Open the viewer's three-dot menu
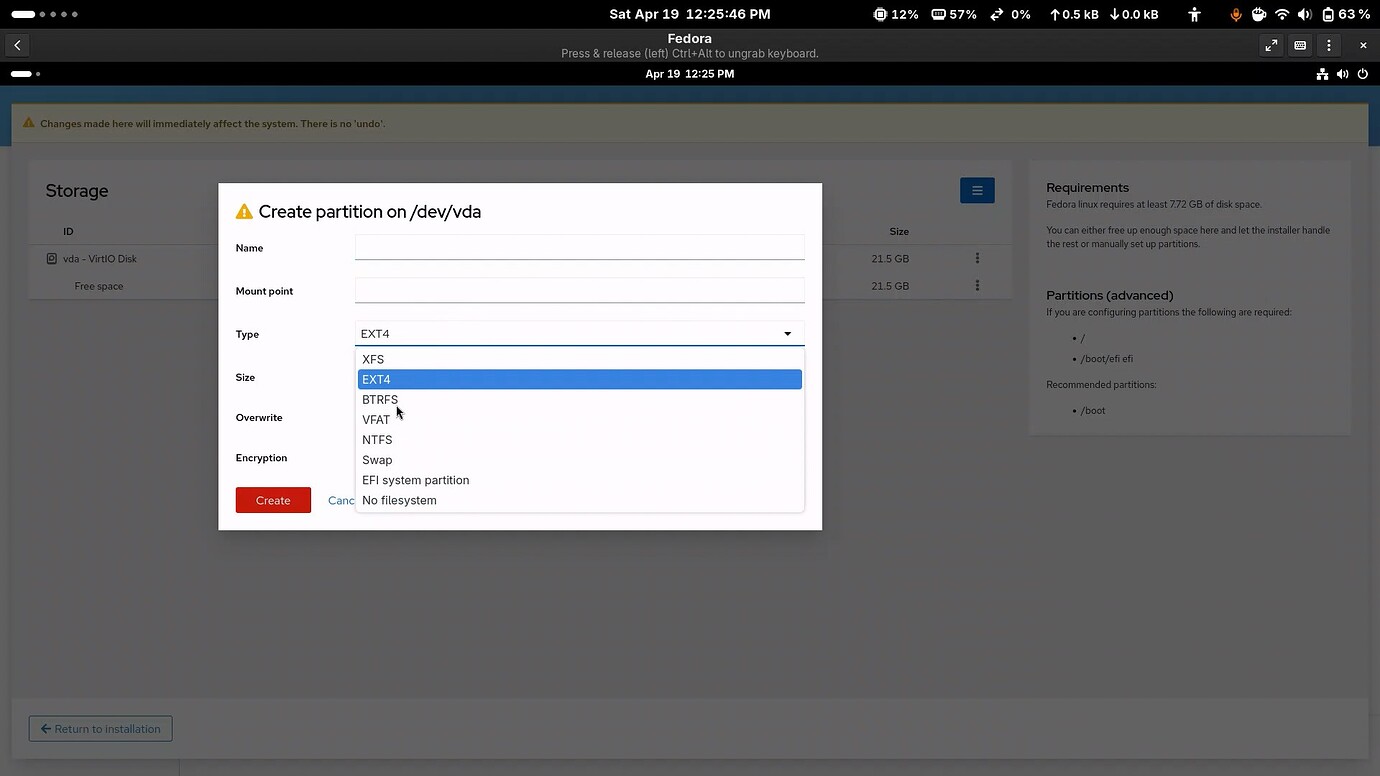Screen dimensions: 1380x776 coord(1329,45)
